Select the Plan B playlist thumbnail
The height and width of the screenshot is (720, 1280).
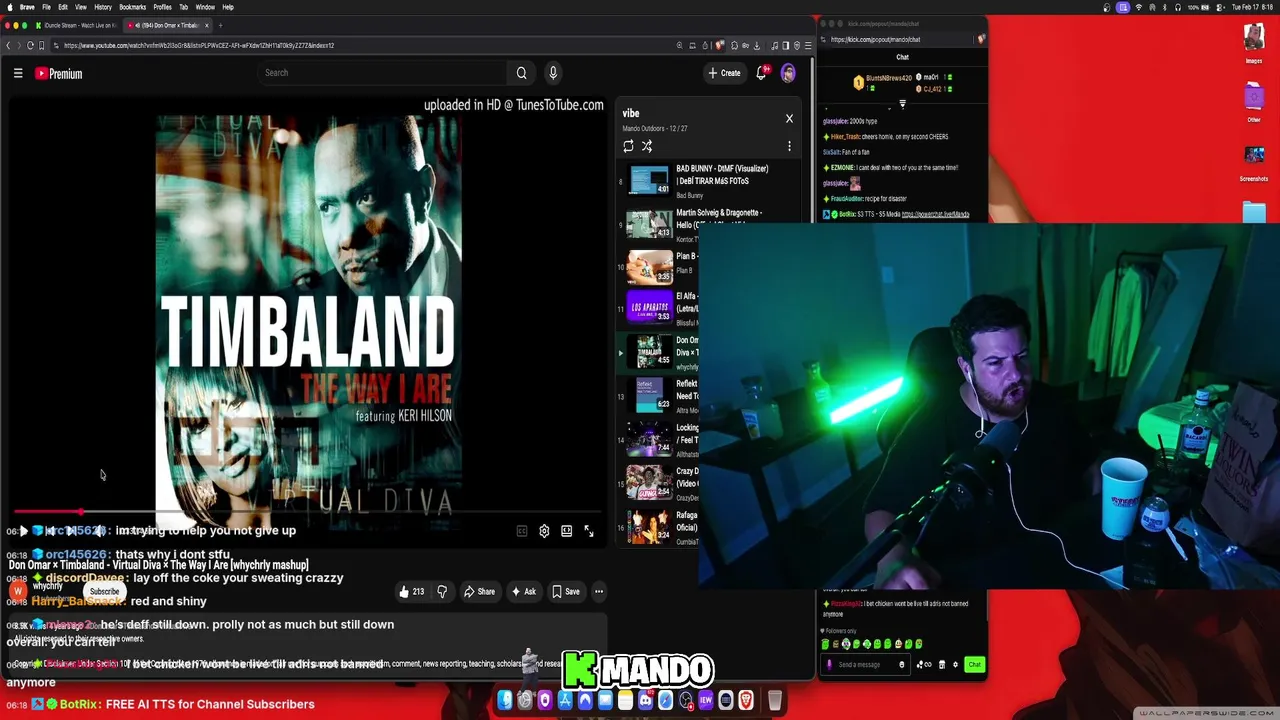(x=649, y=267)
